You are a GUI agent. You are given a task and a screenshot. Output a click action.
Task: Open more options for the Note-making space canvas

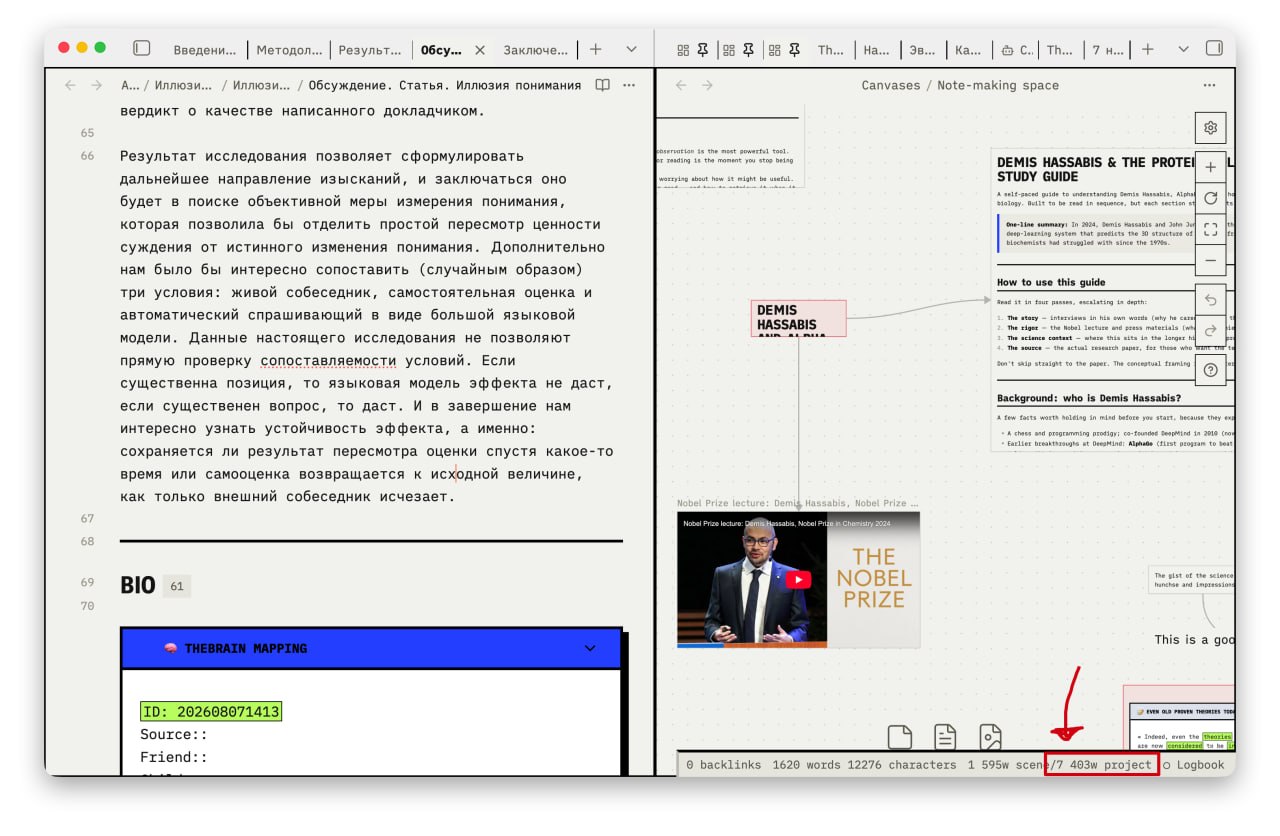point(1210,85)
